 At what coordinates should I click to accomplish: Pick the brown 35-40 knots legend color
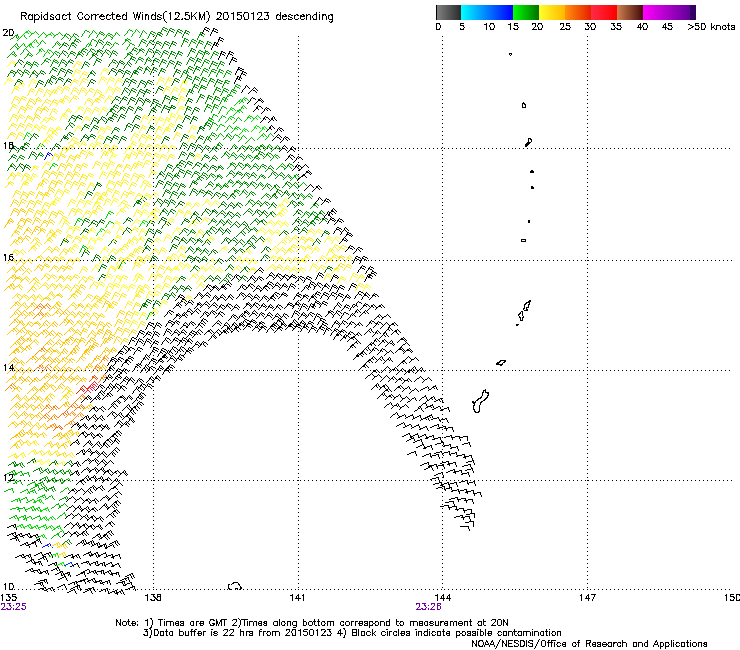click(x=630, y=12)
